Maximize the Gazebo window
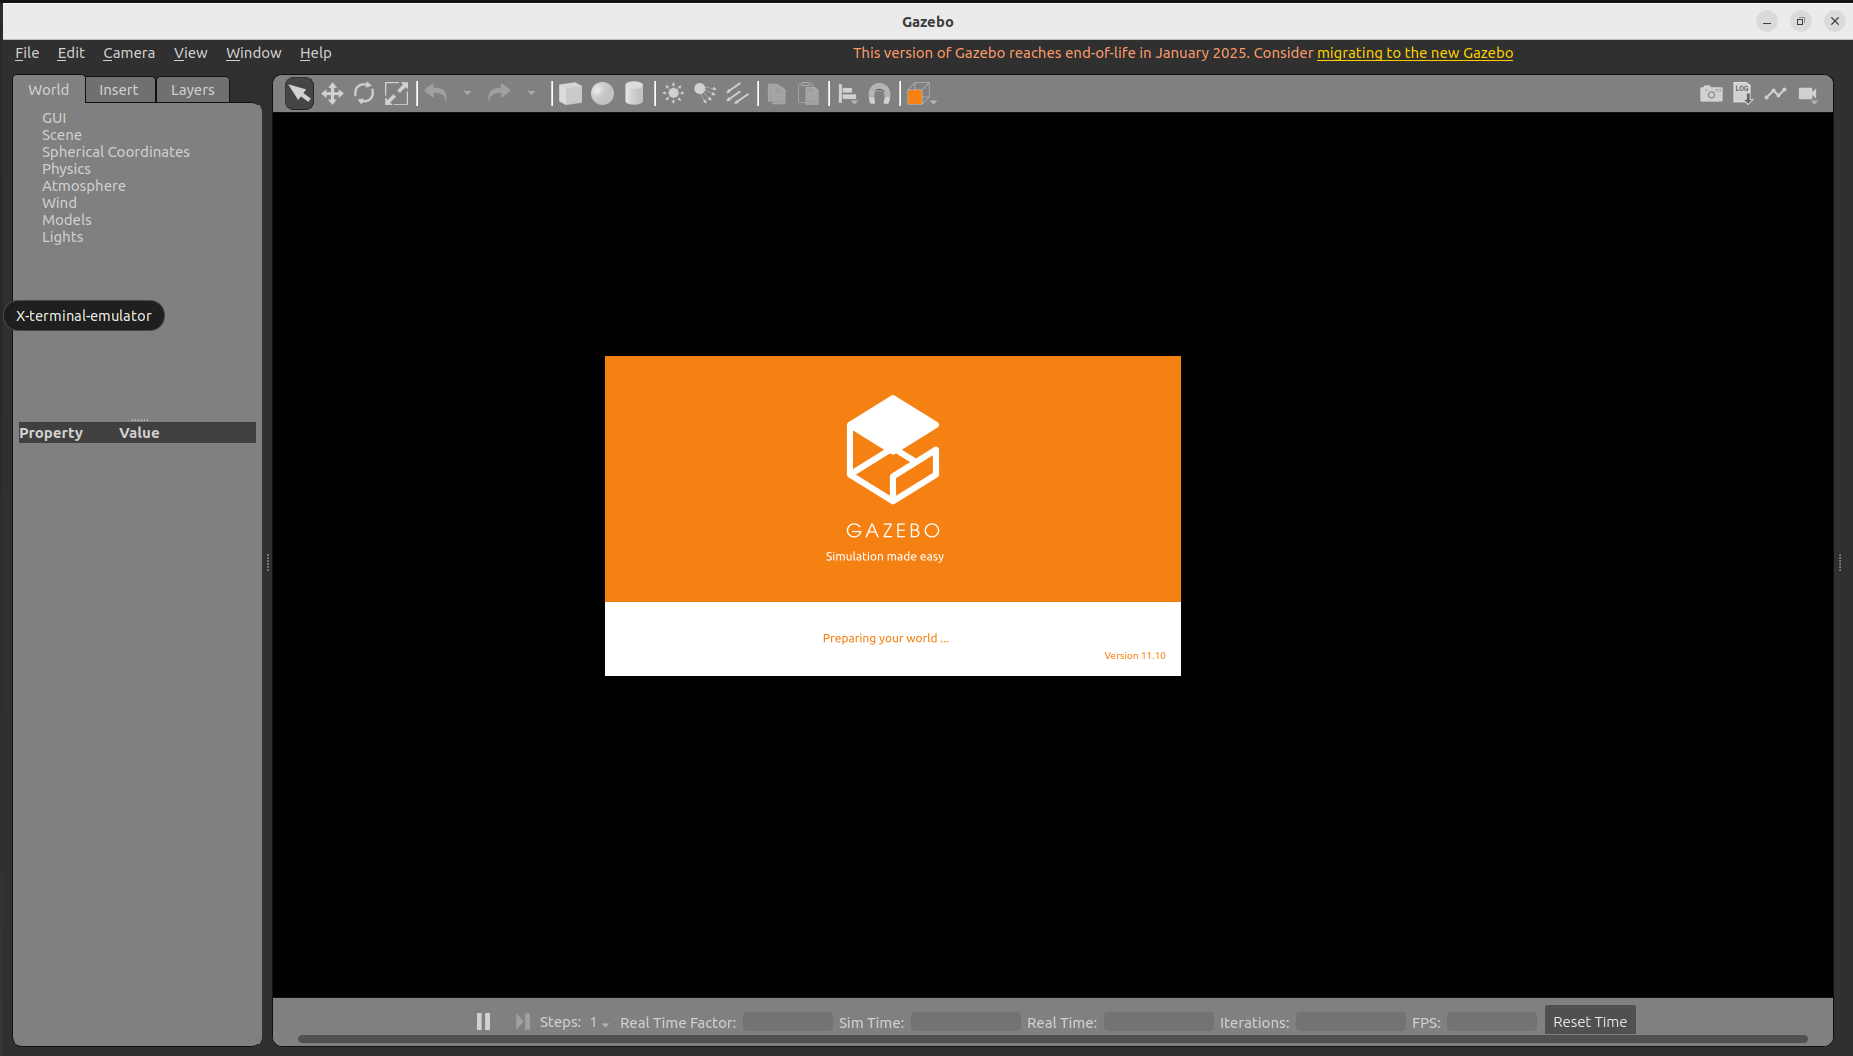The width and height of the screenshot is (1853, 1056). click(x=1801, y=21)
